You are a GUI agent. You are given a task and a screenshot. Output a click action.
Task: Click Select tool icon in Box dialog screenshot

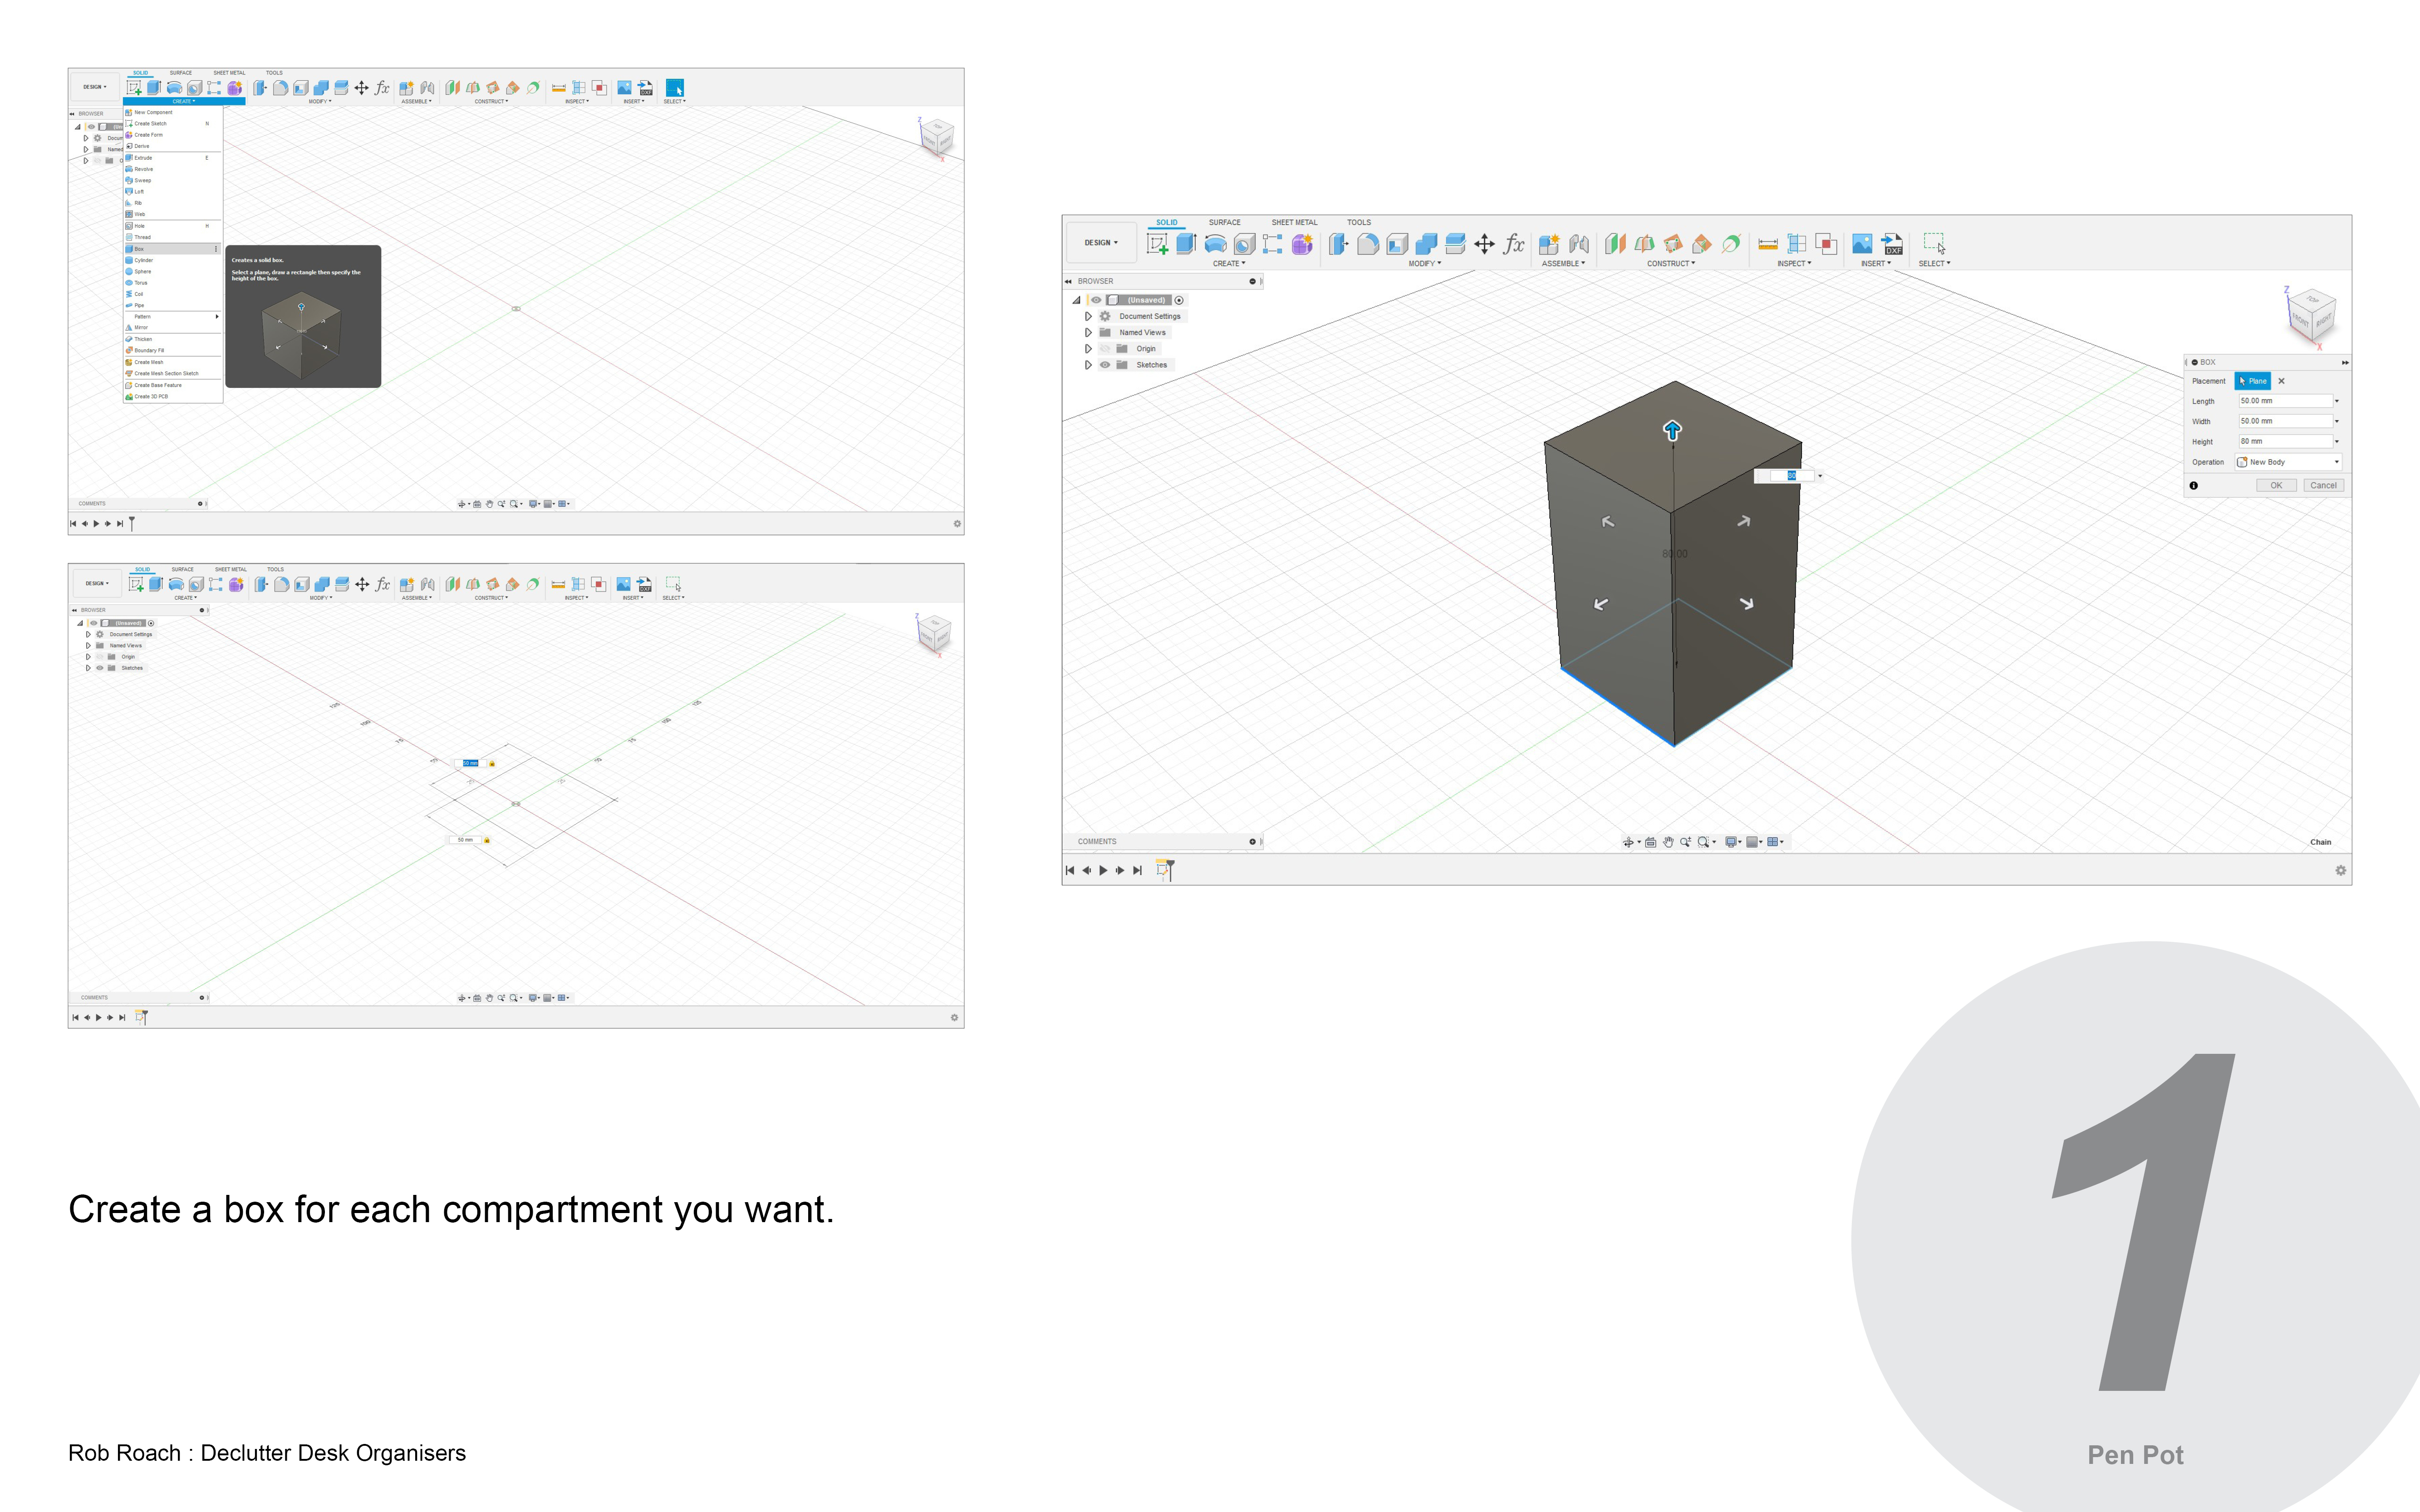[x=1934, y=244]
